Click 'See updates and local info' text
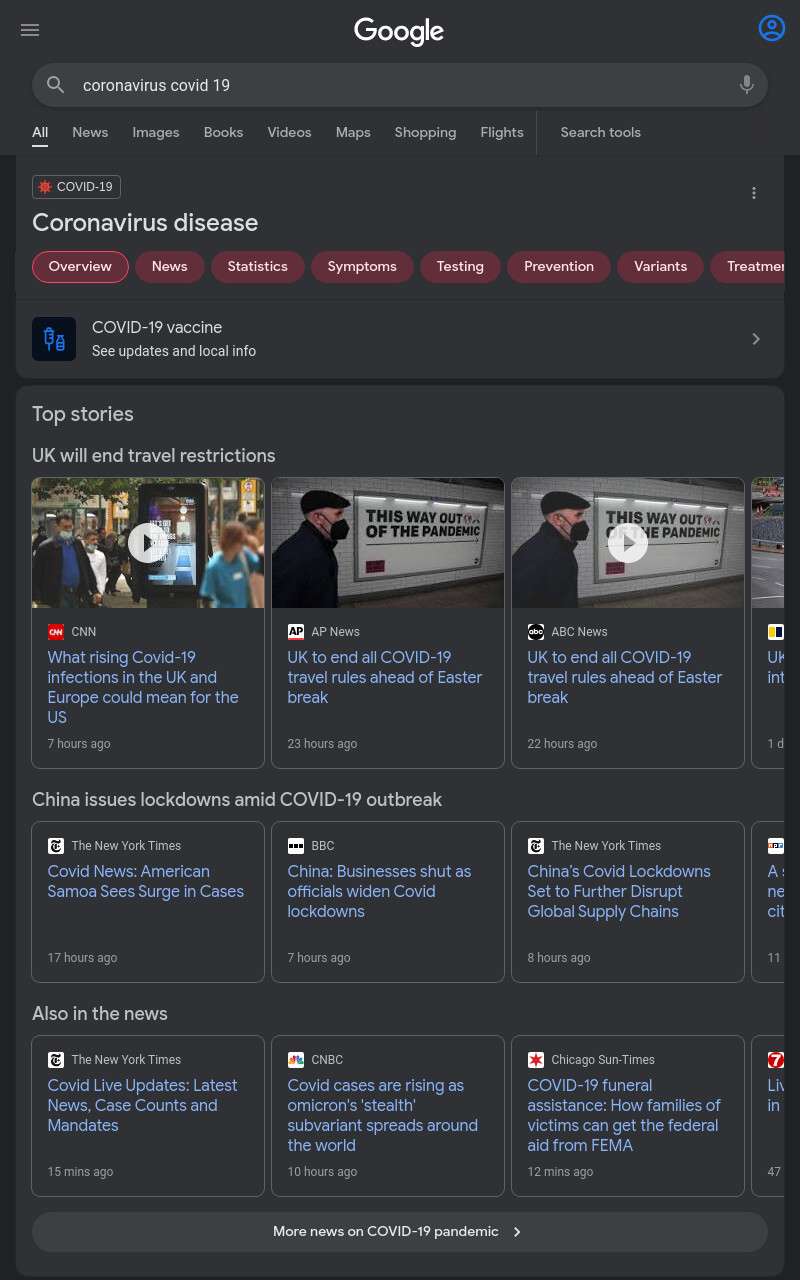 pyautogui.click(x=174, y=351)
